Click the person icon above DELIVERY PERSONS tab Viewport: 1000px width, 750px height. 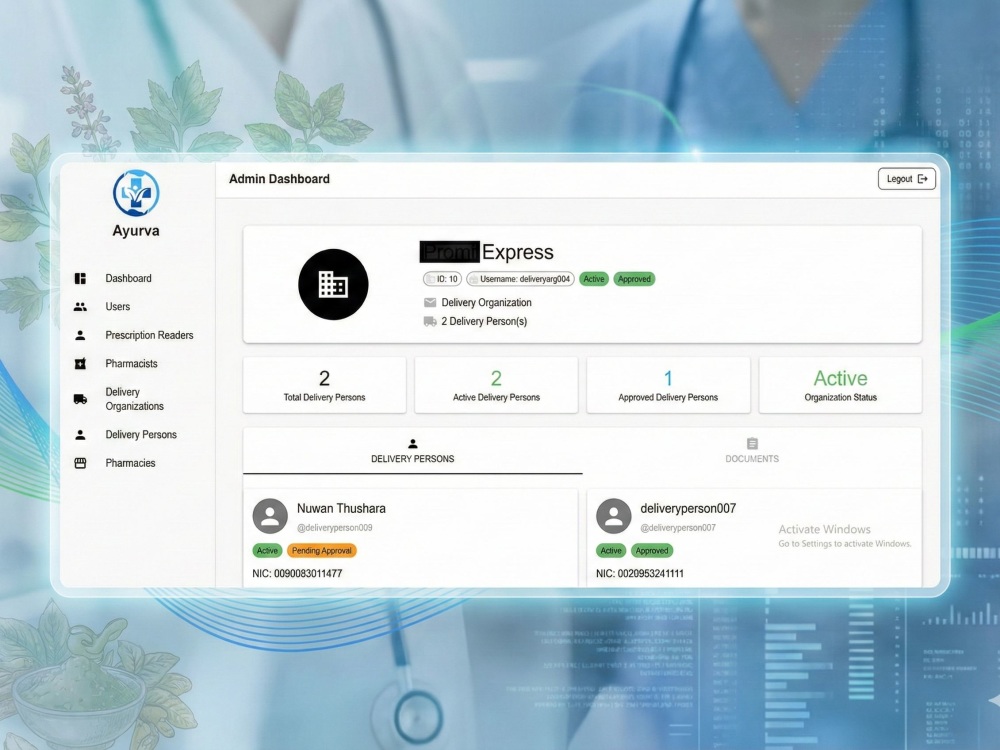[x=413, y=444]
